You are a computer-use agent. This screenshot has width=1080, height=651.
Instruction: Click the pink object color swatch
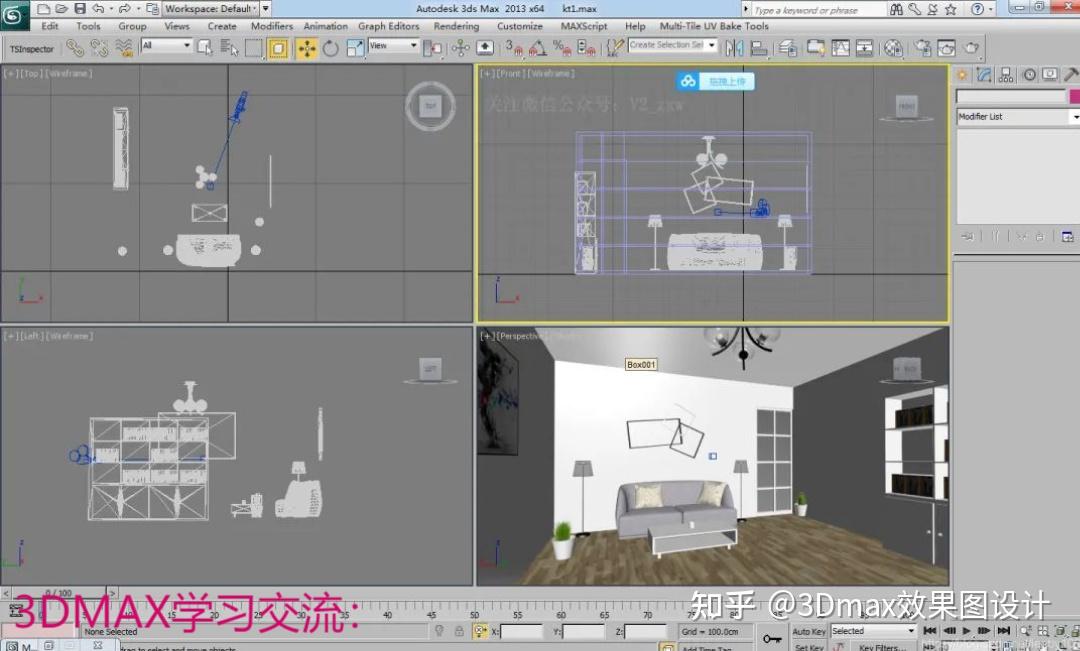(x=1074, y=95)
